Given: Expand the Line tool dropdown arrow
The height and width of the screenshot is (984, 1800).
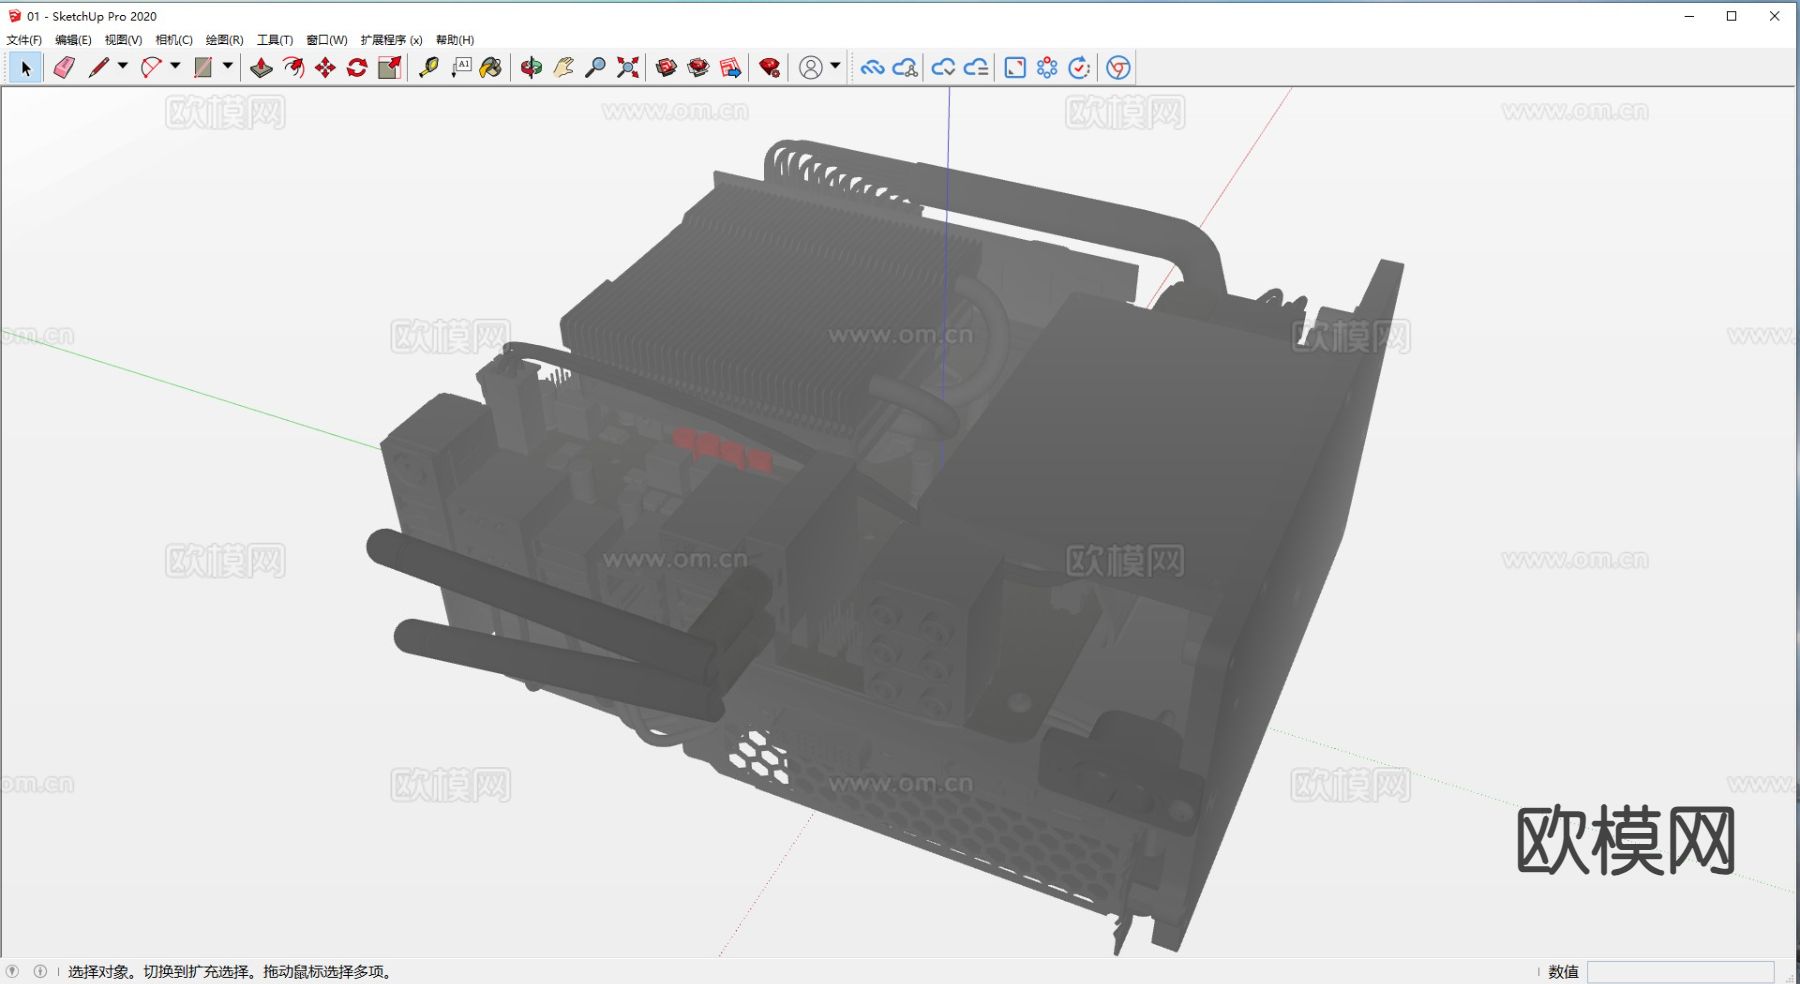Looking at the screenshot, I should tap(123, 66).
